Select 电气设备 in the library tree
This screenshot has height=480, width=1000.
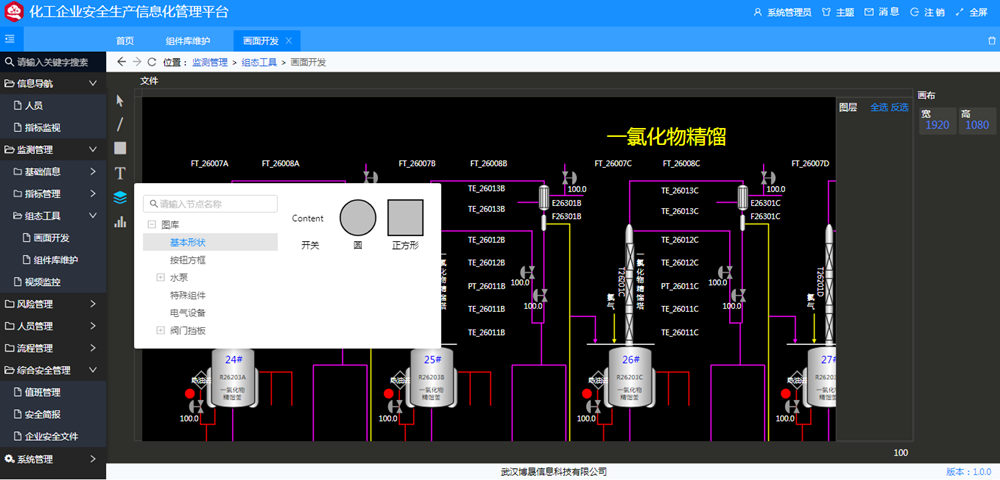point(187,313)
